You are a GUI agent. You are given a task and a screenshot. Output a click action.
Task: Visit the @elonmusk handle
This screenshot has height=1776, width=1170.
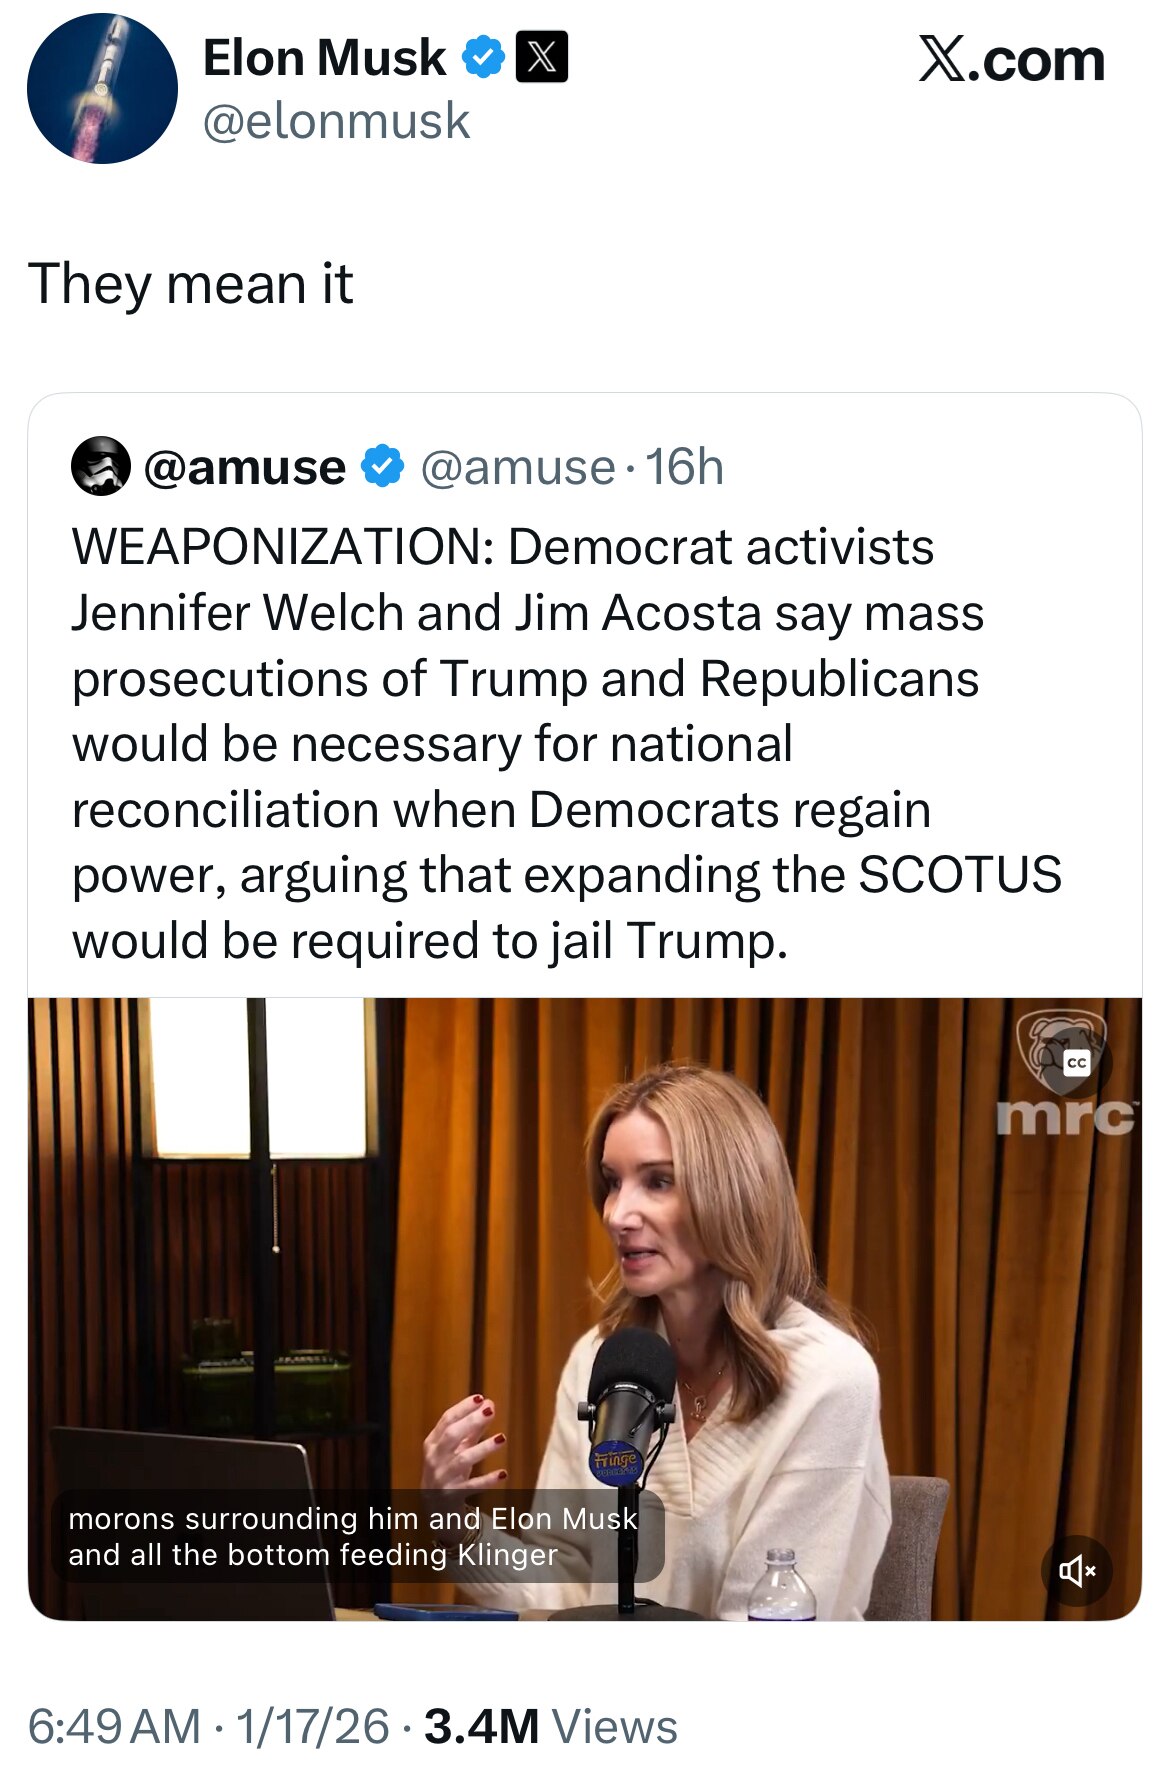[x=336, y=121]
